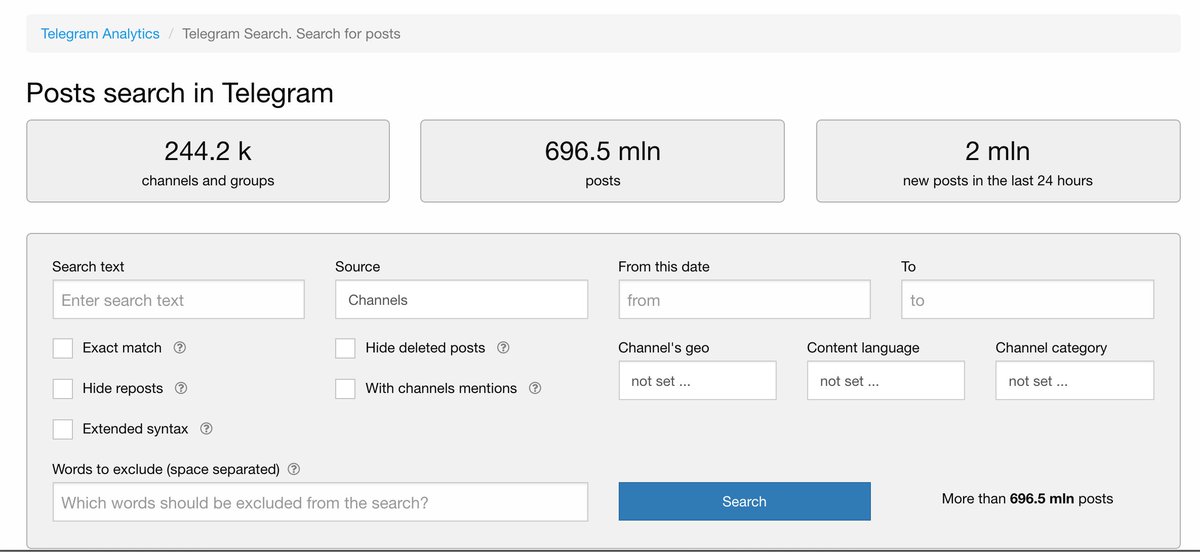Viewport: 1200px width, 552px height.
Task: Click the help icon beside With channels mentions
Action: (535, 388)
